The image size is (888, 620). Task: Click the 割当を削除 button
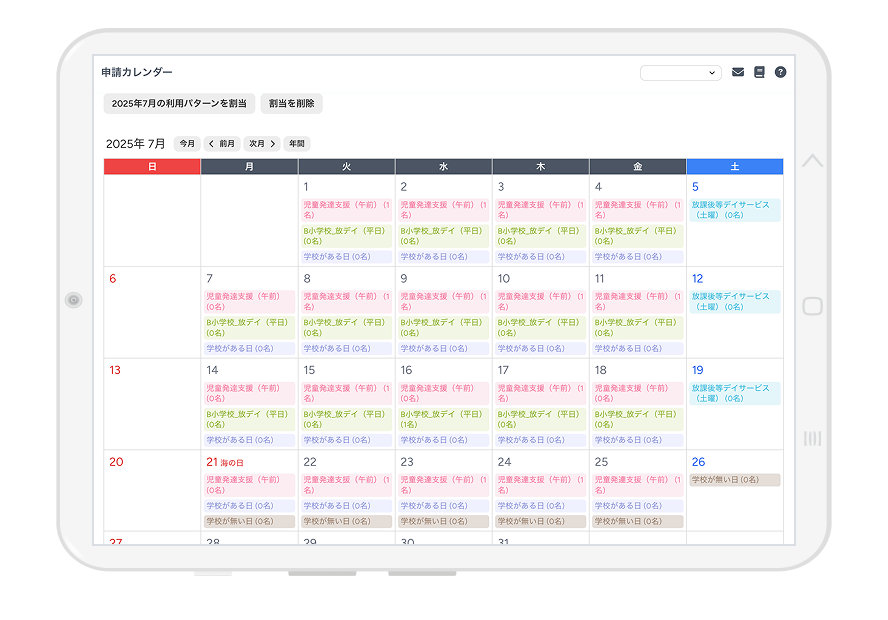tap(291, 103)
